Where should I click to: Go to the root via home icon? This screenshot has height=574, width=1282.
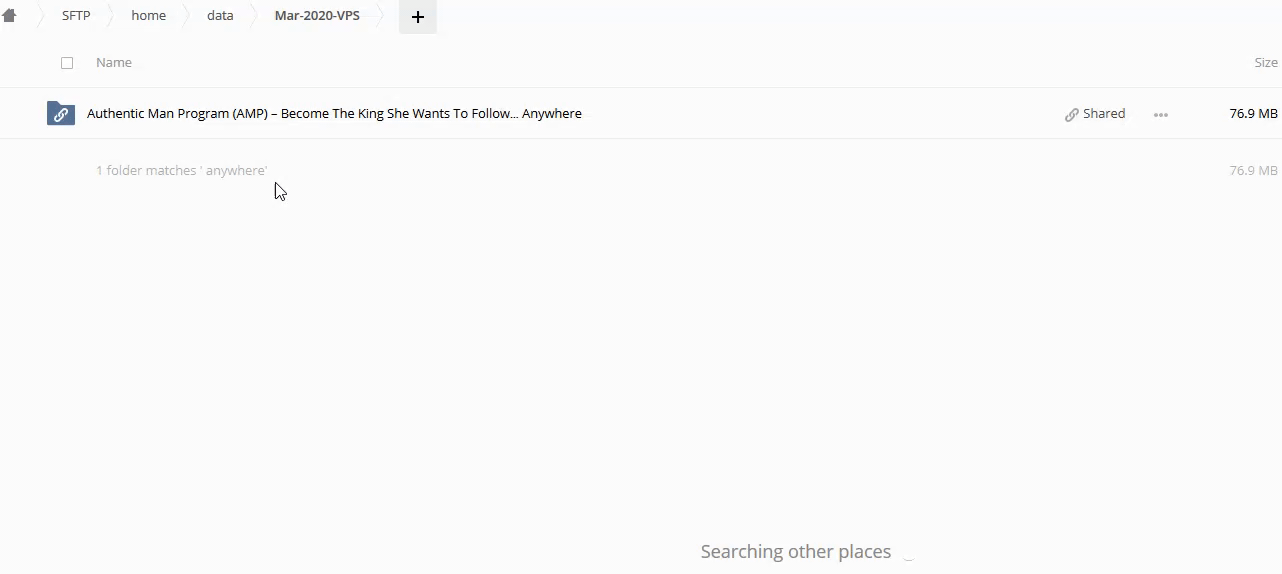point(9,16)
